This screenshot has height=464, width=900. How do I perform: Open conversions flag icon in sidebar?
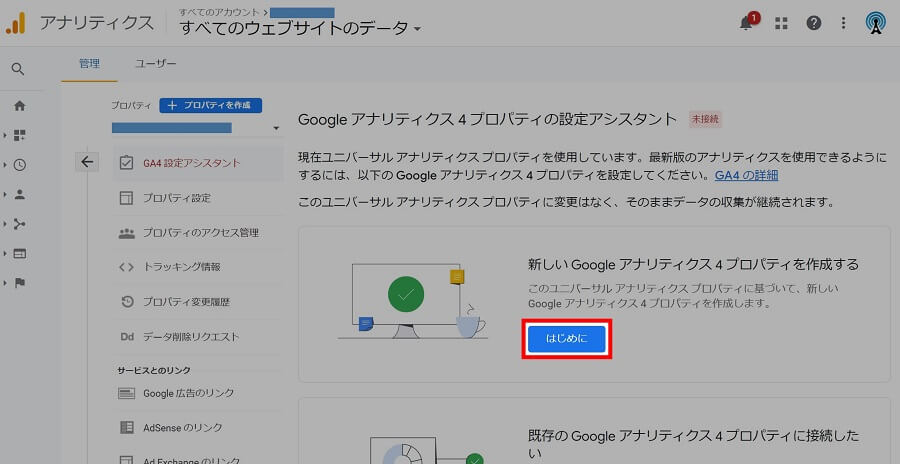click(20, 283)
